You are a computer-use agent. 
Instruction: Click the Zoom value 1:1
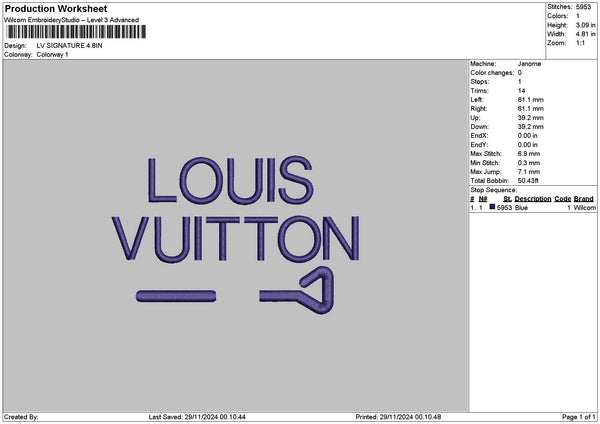[580, 43]
